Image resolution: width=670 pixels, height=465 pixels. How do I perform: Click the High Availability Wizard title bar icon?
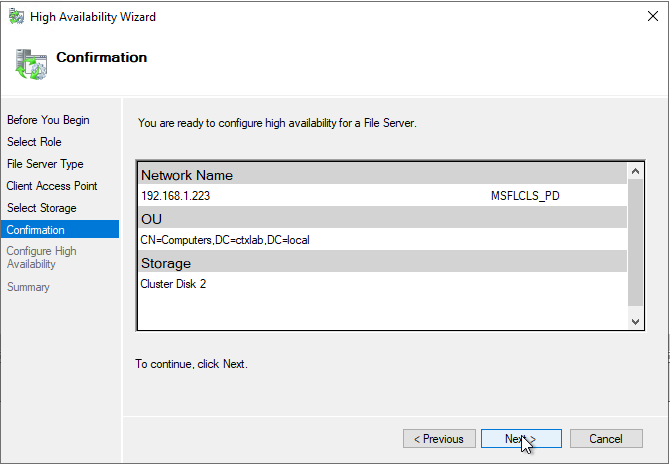16,17
